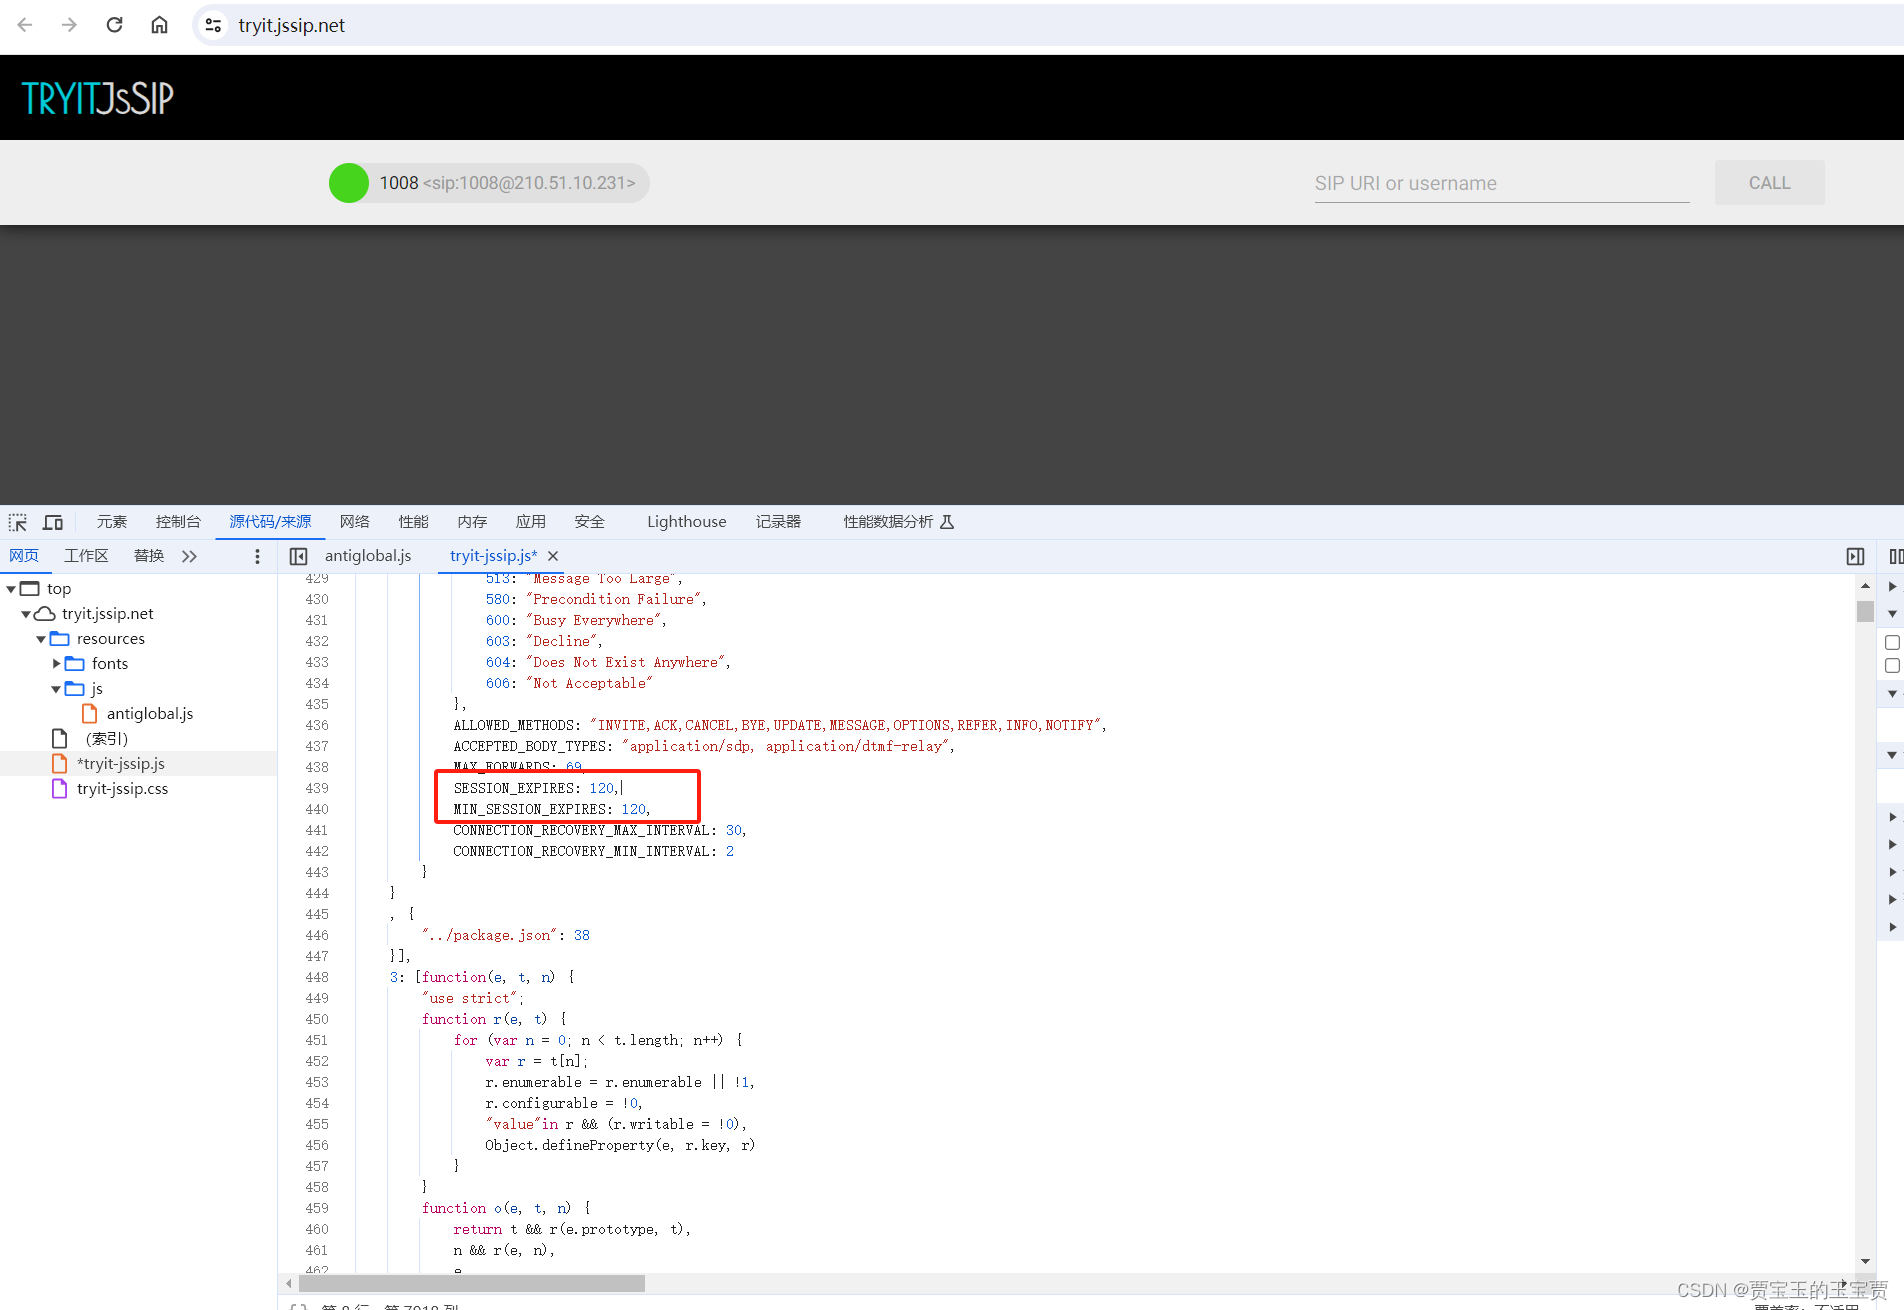Screen dimensions: 1904x1310
Task: Collapse the tryit.jssip.net domain node
Action: (x=26, y=614)
